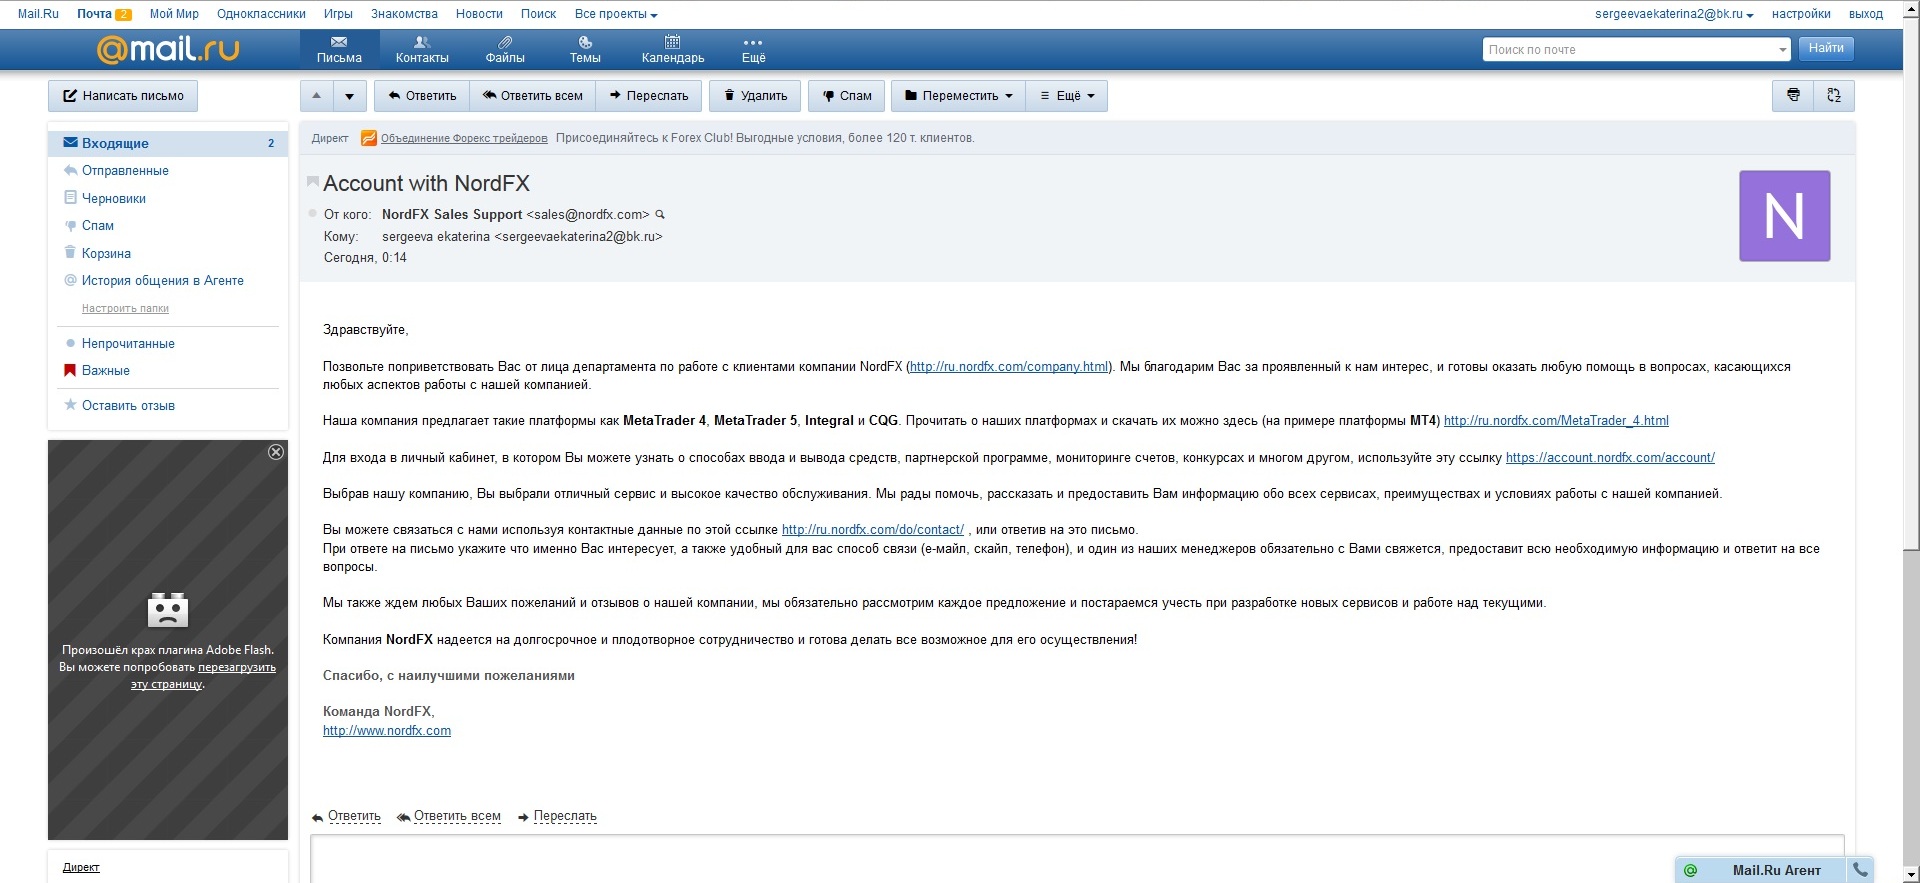The image size is (1920, 883).
Task: Expand the Все проекты menu
Action: click(x=616, y=14)
